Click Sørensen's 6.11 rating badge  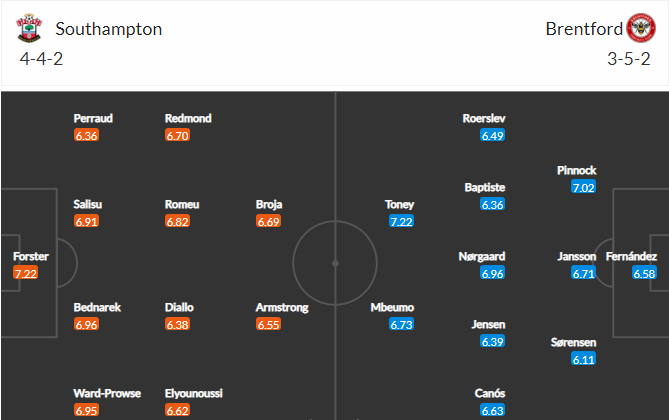tap(583, 359)
